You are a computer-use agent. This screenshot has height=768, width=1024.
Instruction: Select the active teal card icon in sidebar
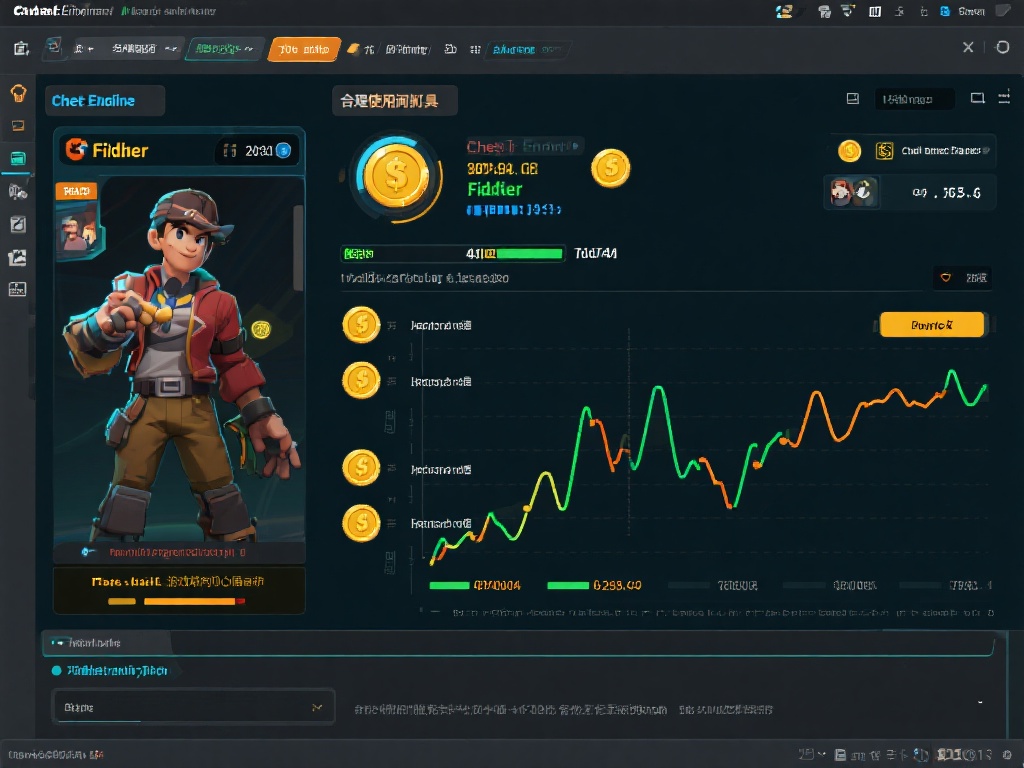pos(18,158)
